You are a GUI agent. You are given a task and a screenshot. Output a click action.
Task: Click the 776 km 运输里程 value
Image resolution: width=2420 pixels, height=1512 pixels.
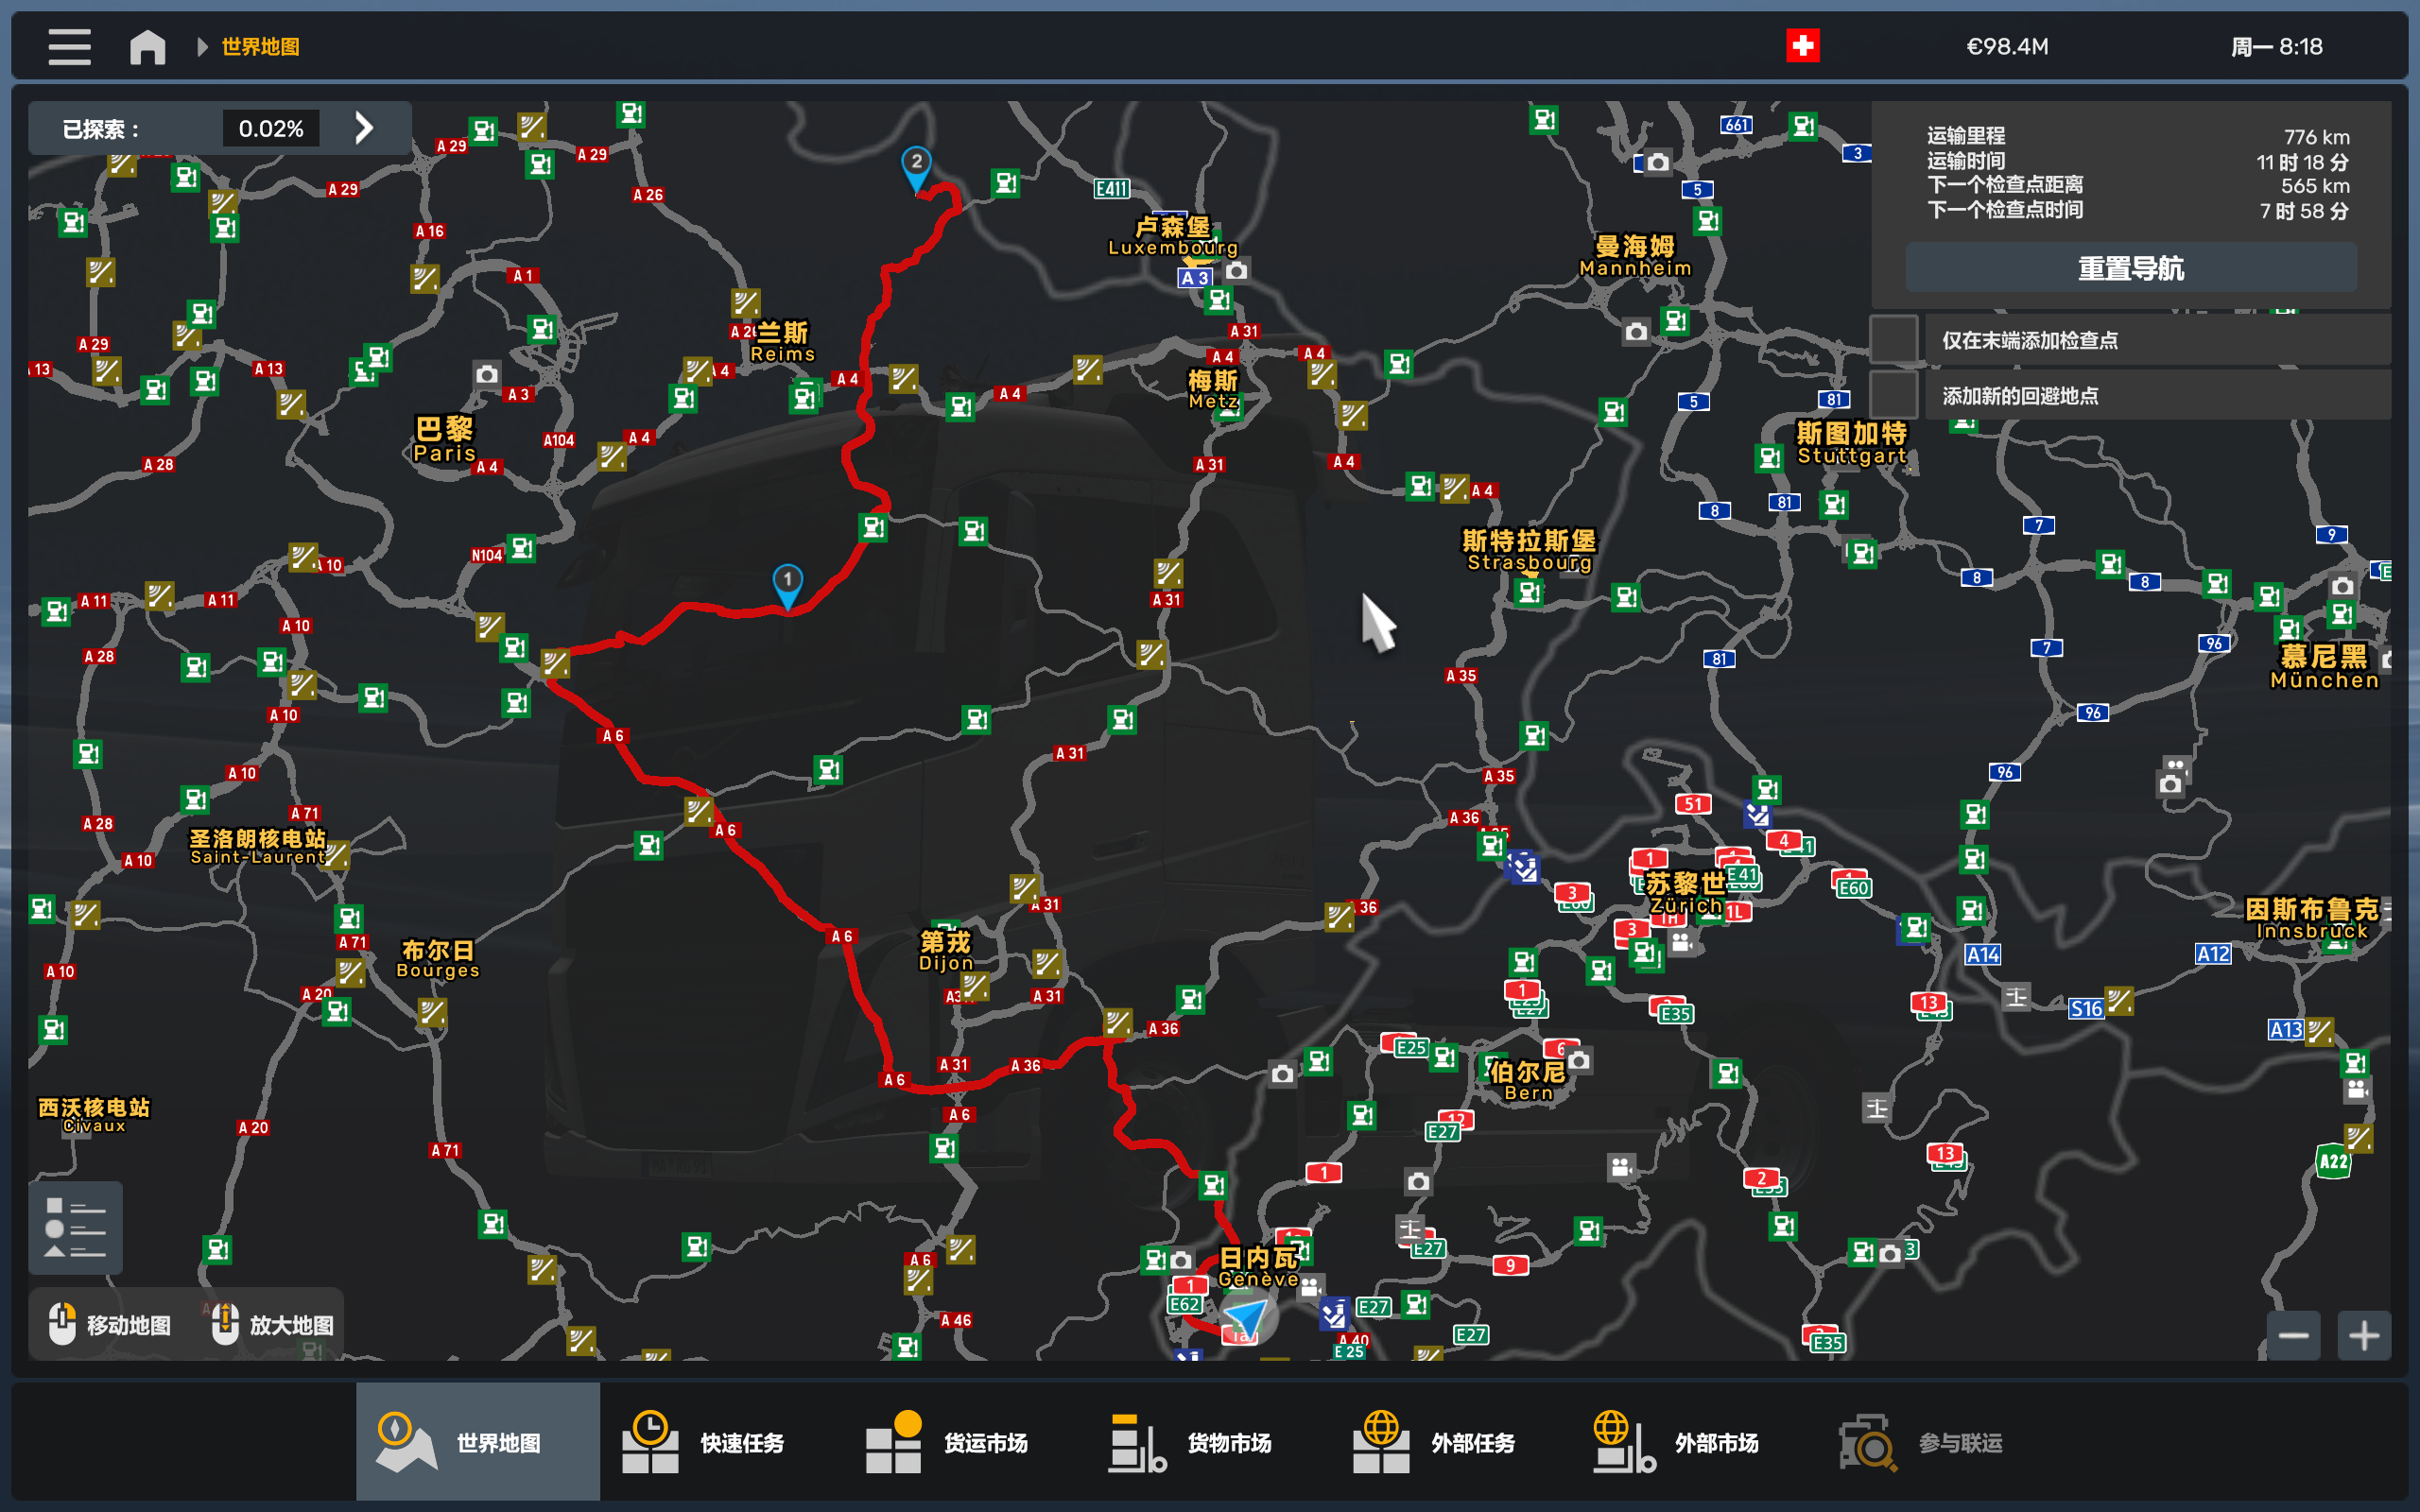click(2316, 137)
